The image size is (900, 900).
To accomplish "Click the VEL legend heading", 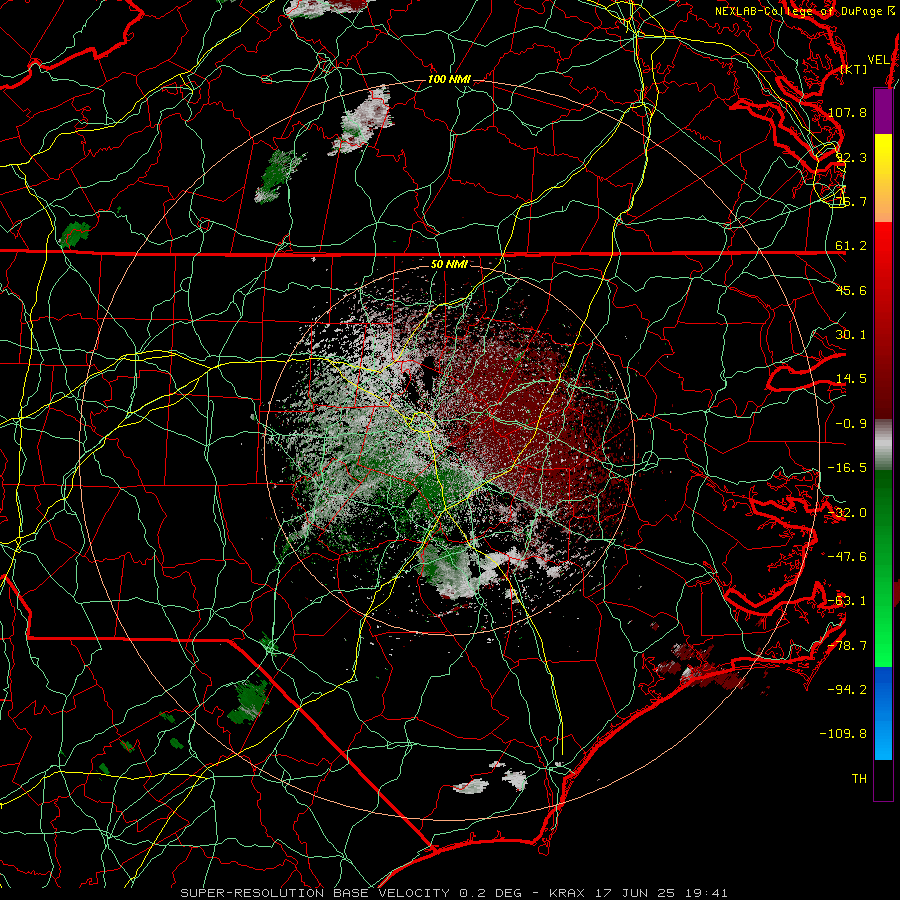I will (878, 60).
